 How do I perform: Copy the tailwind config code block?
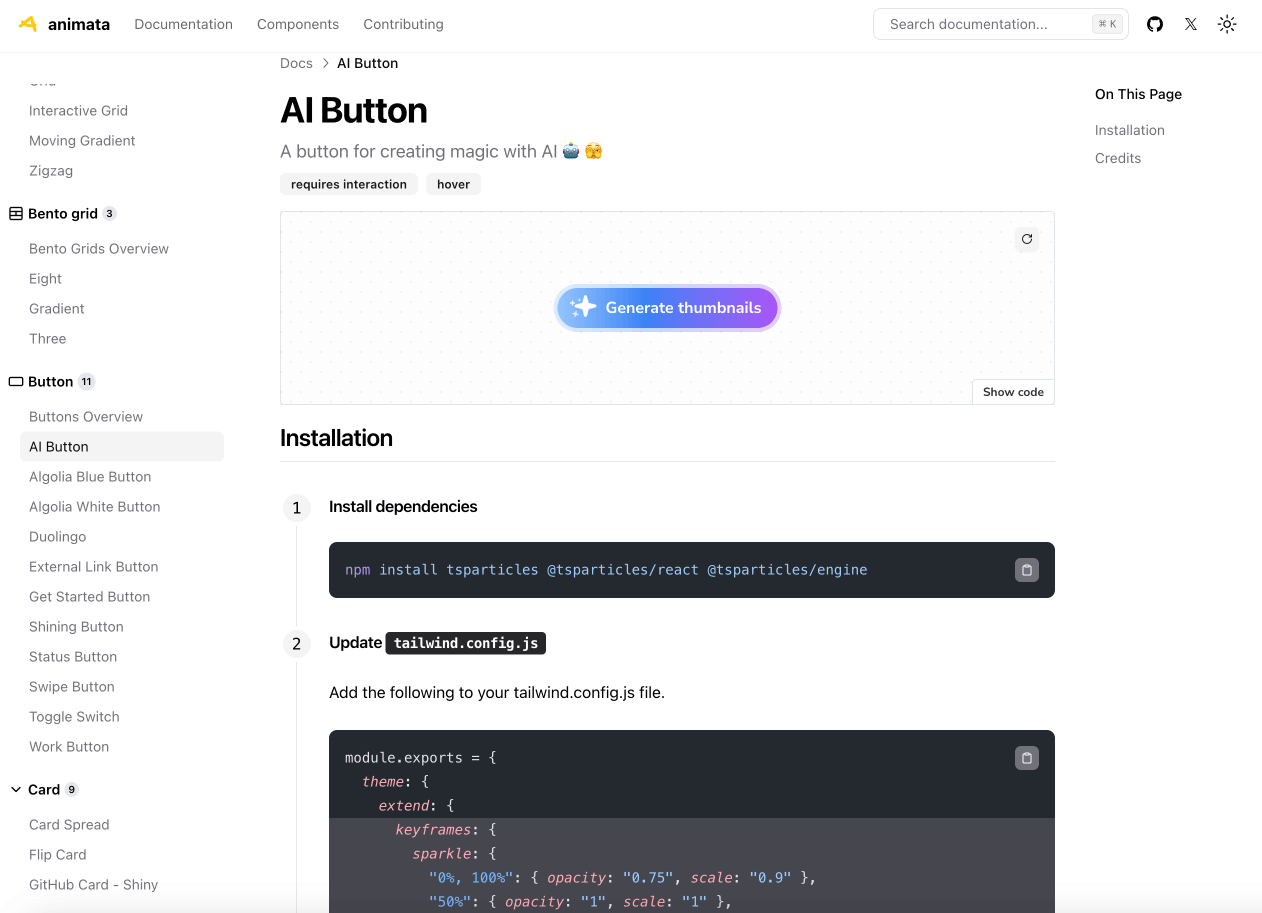point(1027,758)
